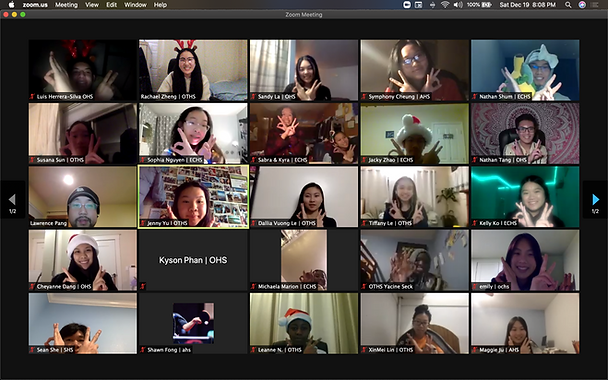Select Maggie Ju's video tile
This screenshot has height=380, width=608.
point(525,323)
